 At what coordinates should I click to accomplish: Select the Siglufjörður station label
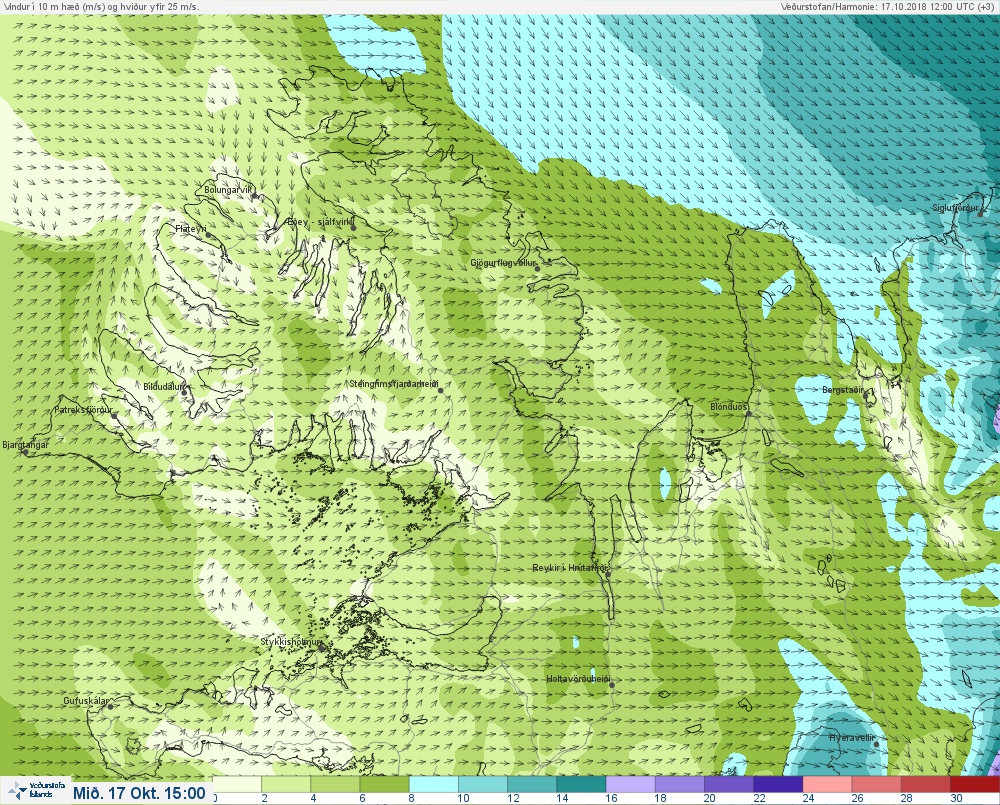click(x=955, y=208)
